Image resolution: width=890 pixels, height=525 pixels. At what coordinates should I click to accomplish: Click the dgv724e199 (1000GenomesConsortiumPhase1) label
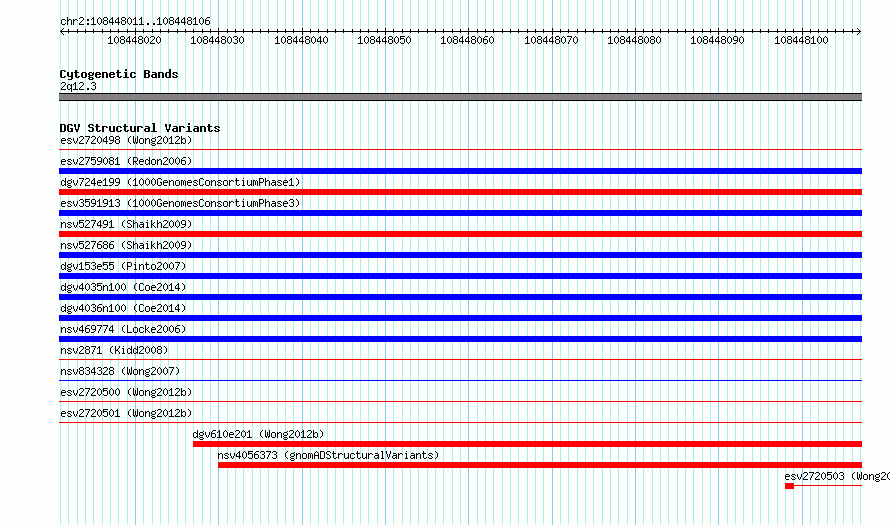[180, 182]
